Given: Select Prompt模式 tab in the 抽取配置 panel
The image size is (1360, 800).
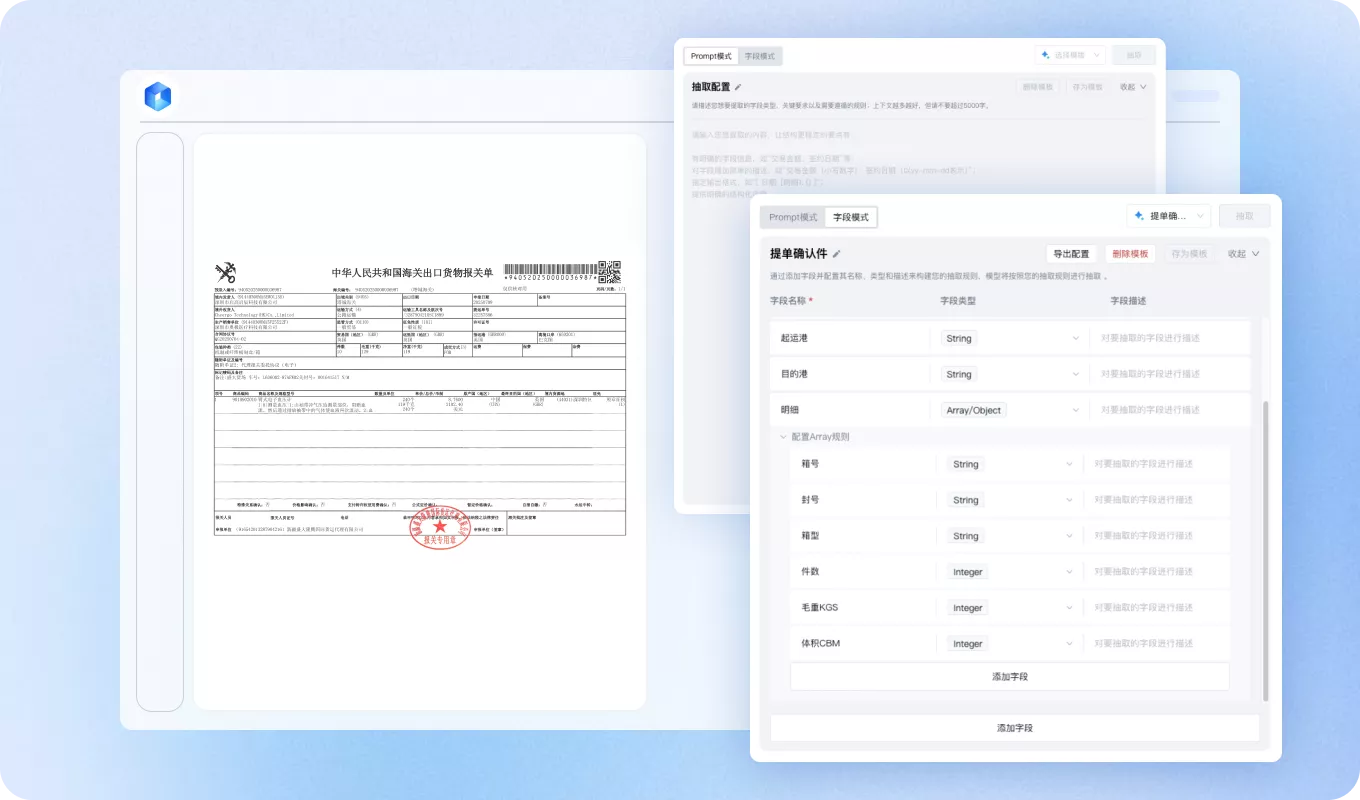Looking at the screenshot, I should click(x=711, y=56).
